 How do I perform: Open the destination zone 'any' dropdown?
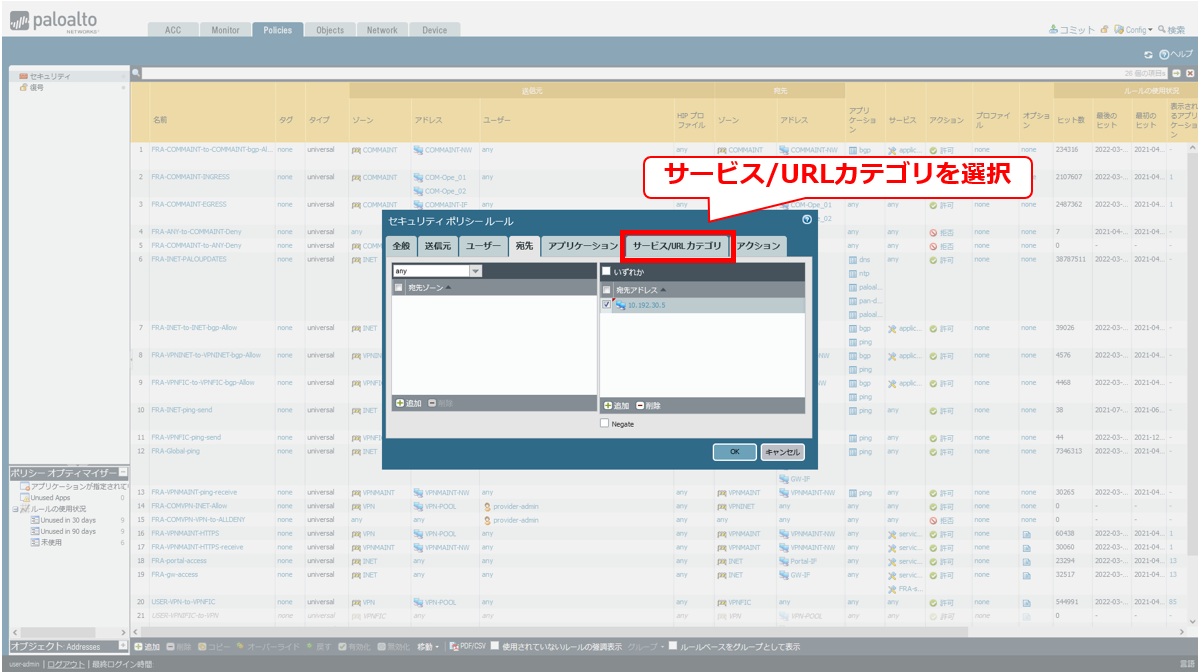coord(475,271)
